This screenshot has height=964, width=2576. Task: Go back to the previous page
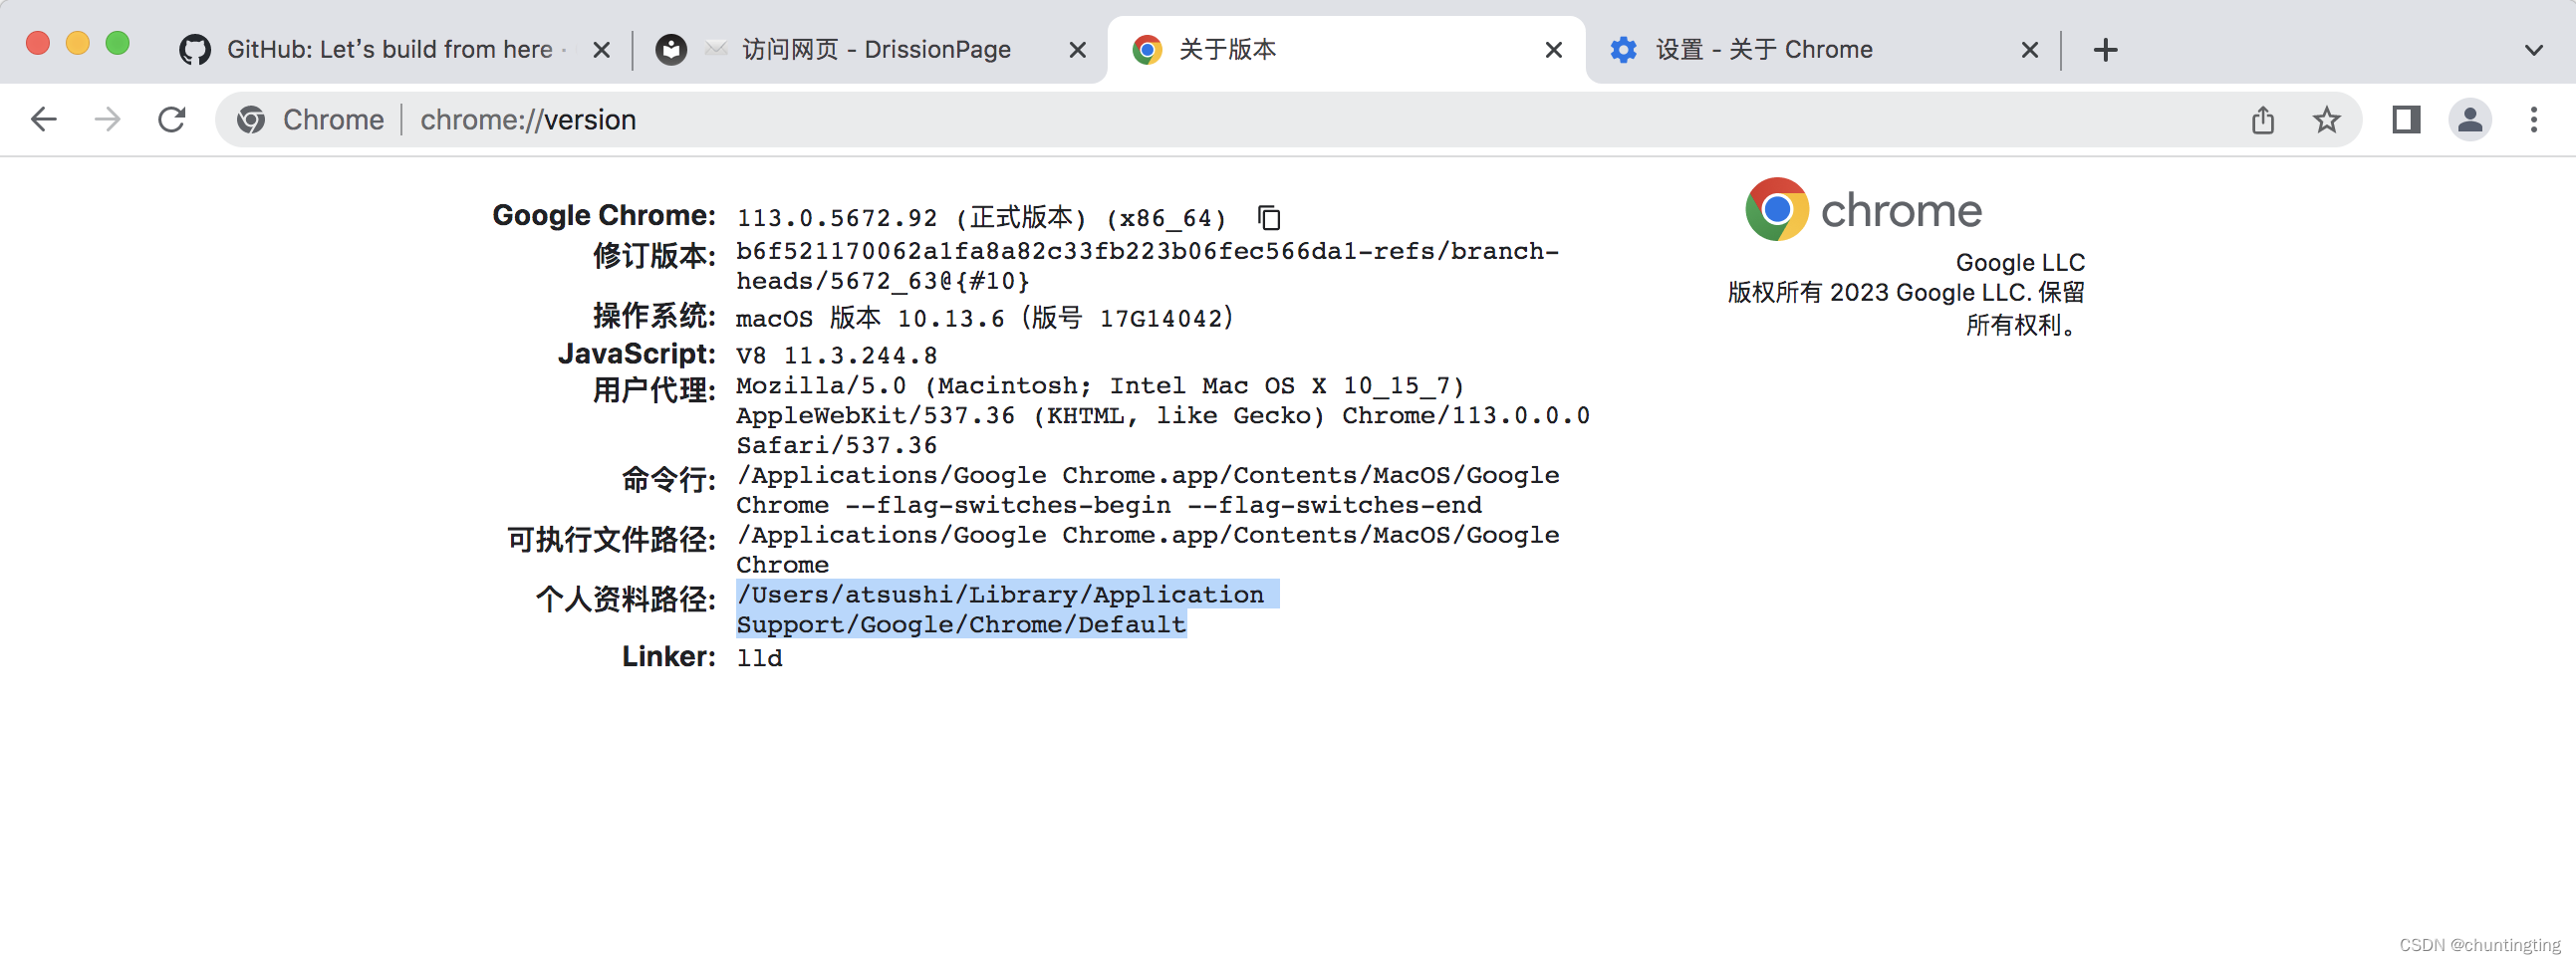pos(44,120)
